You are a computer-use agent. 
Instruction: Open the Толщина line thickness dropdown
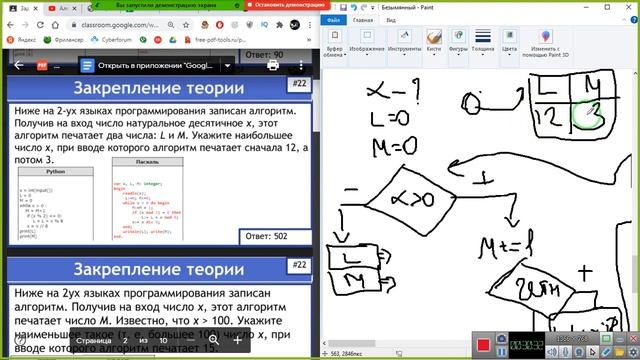(483, 43)
